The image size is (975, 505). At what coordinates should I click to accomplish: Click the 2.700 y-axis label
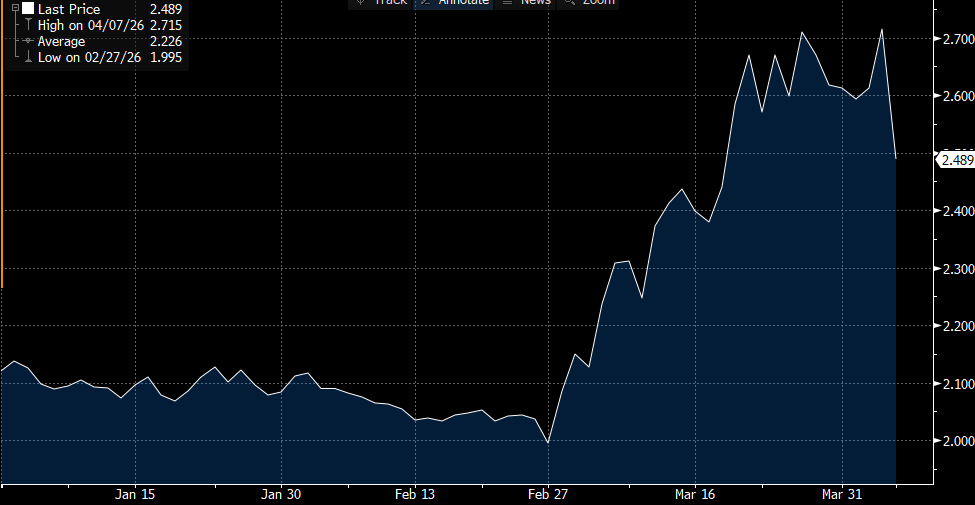[958, 39]
